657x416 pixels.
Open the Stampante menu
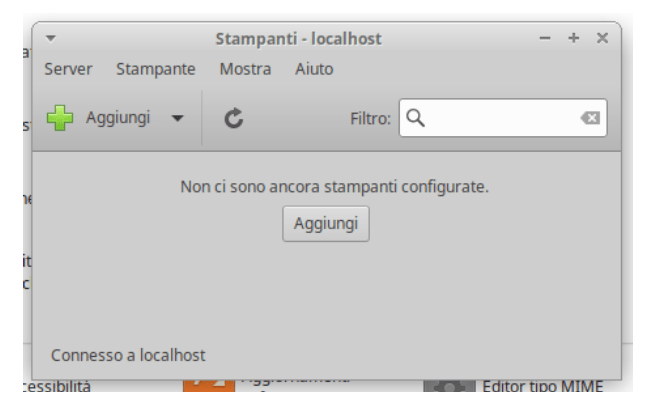(x=155, y=69)
